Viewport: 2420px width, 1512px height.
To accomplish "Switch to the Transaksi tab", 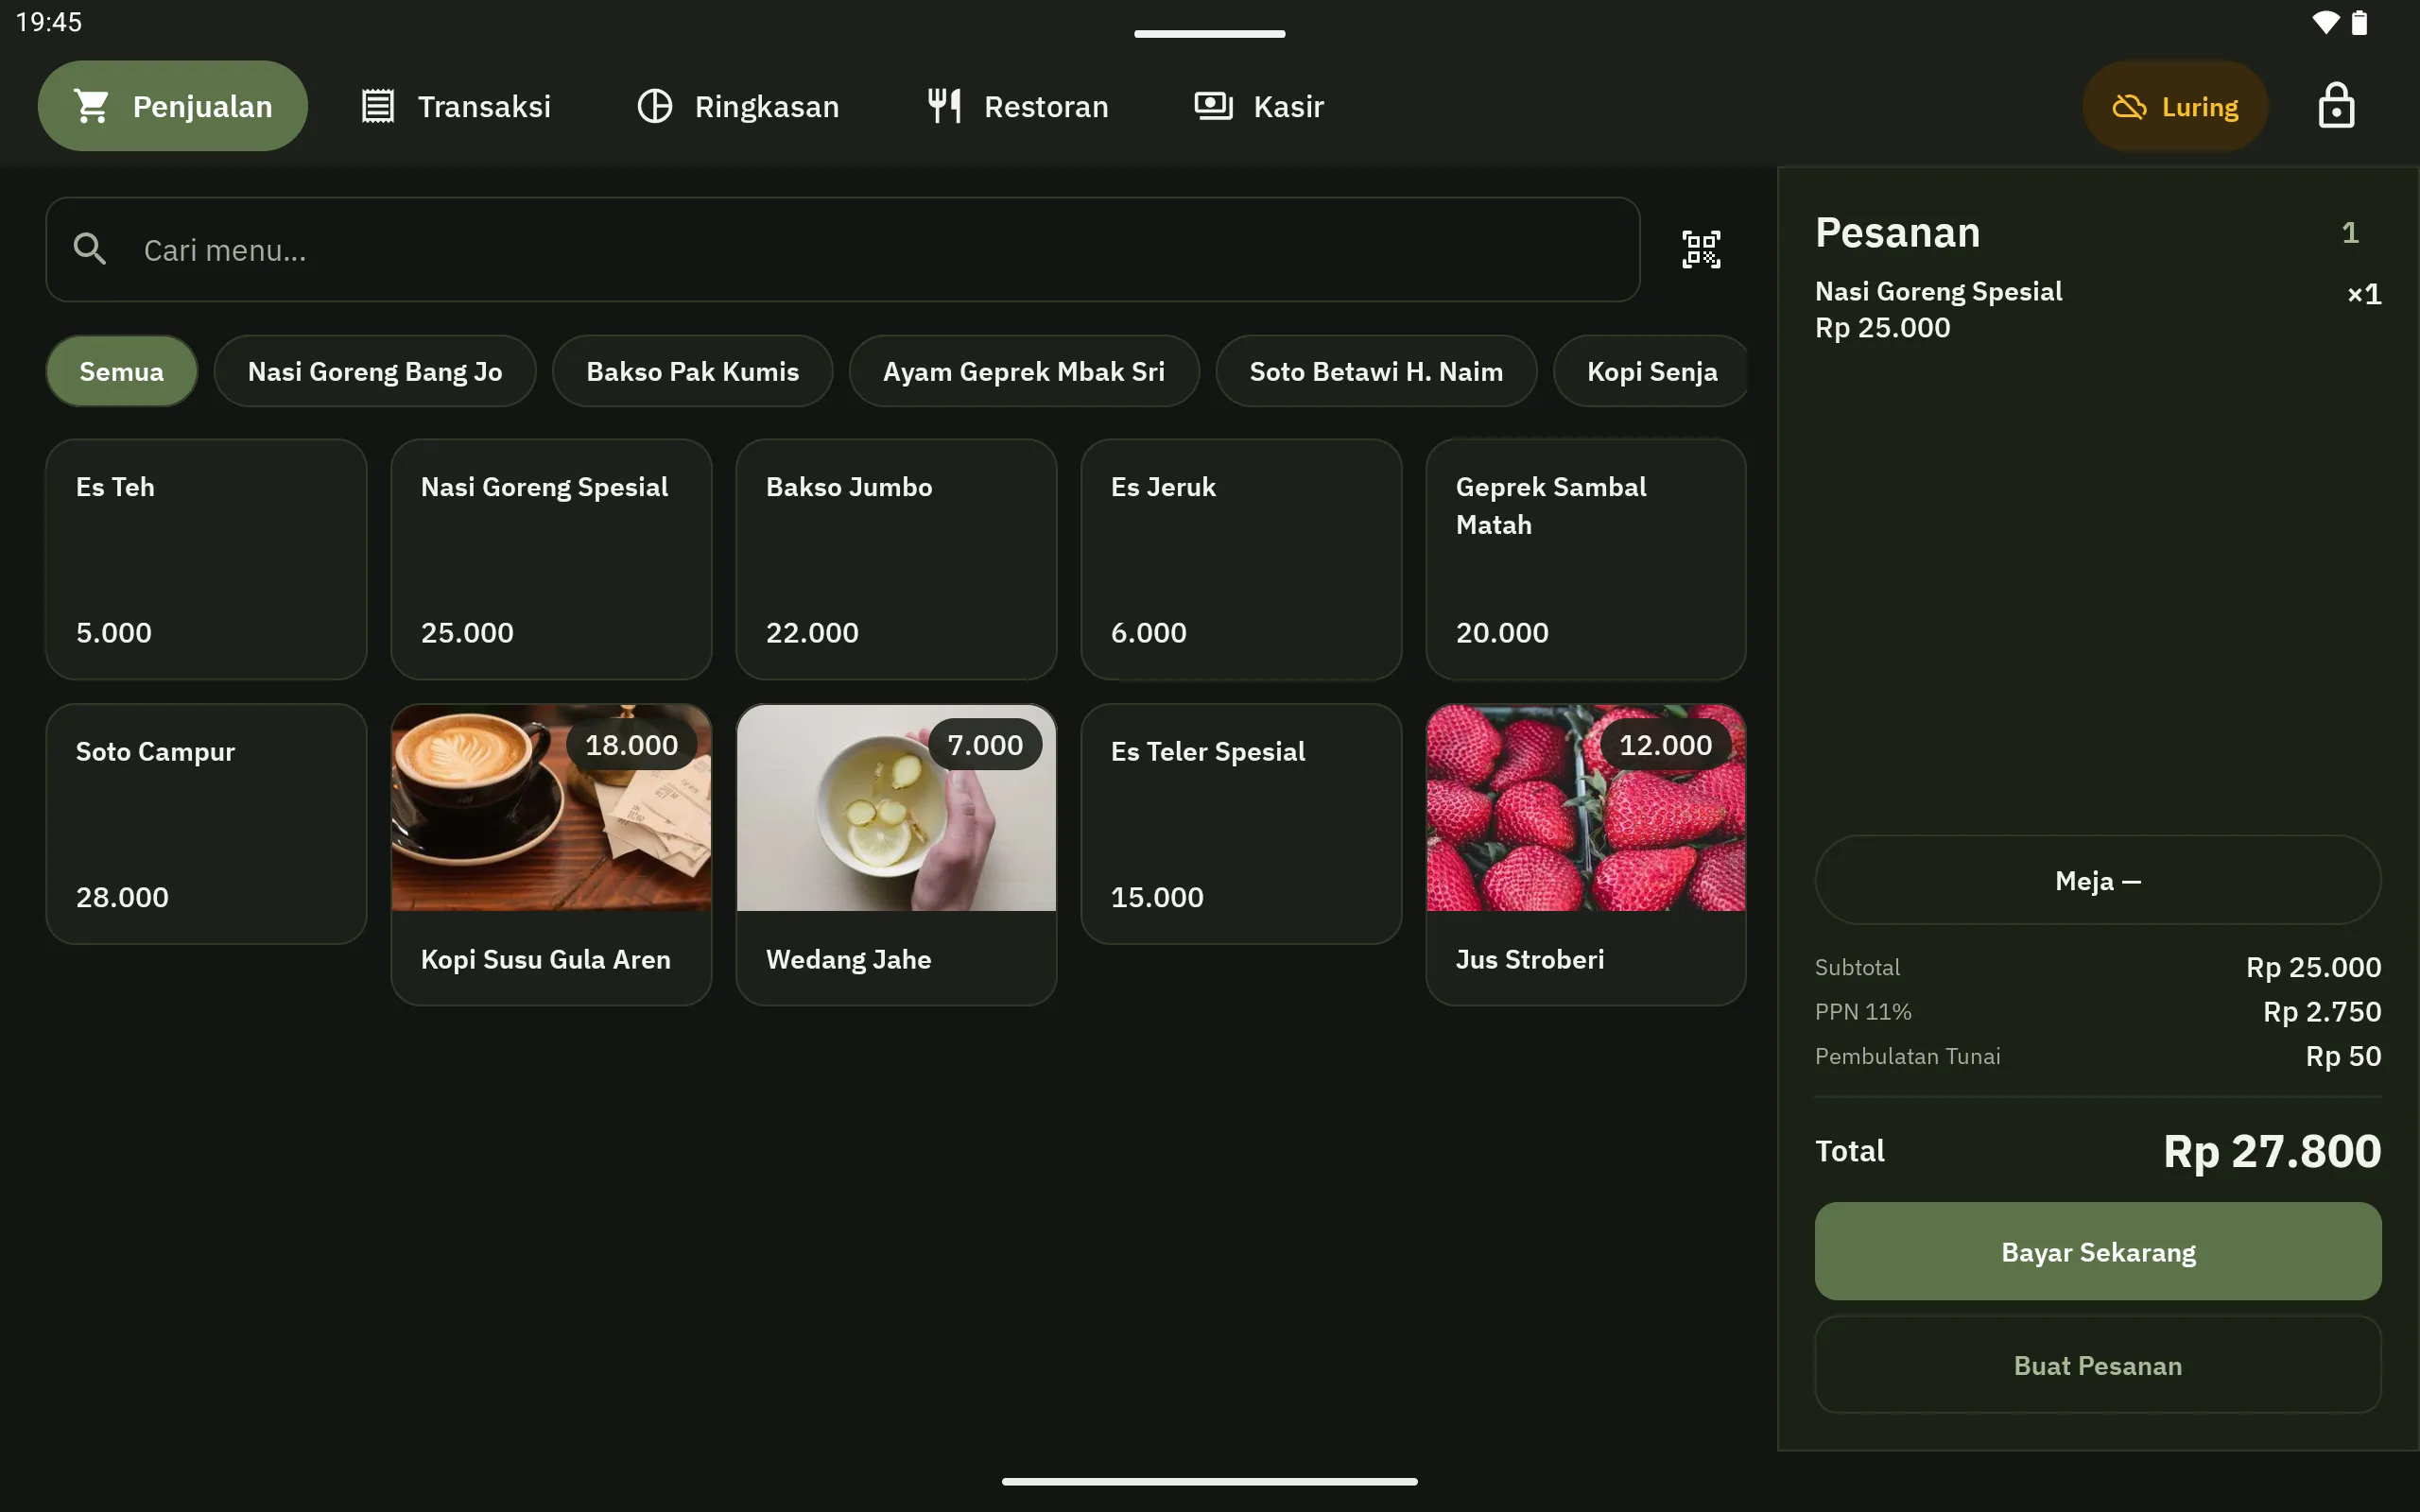I will [455, 106].
